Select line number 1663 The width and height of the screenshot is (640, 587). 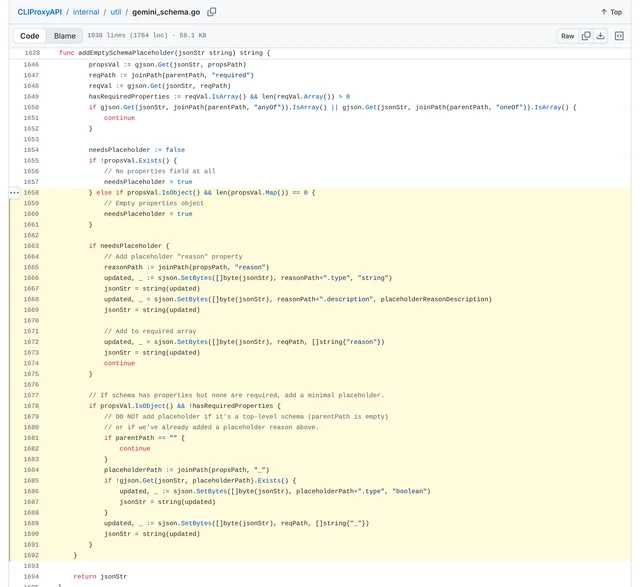click(x=31, y=246)
